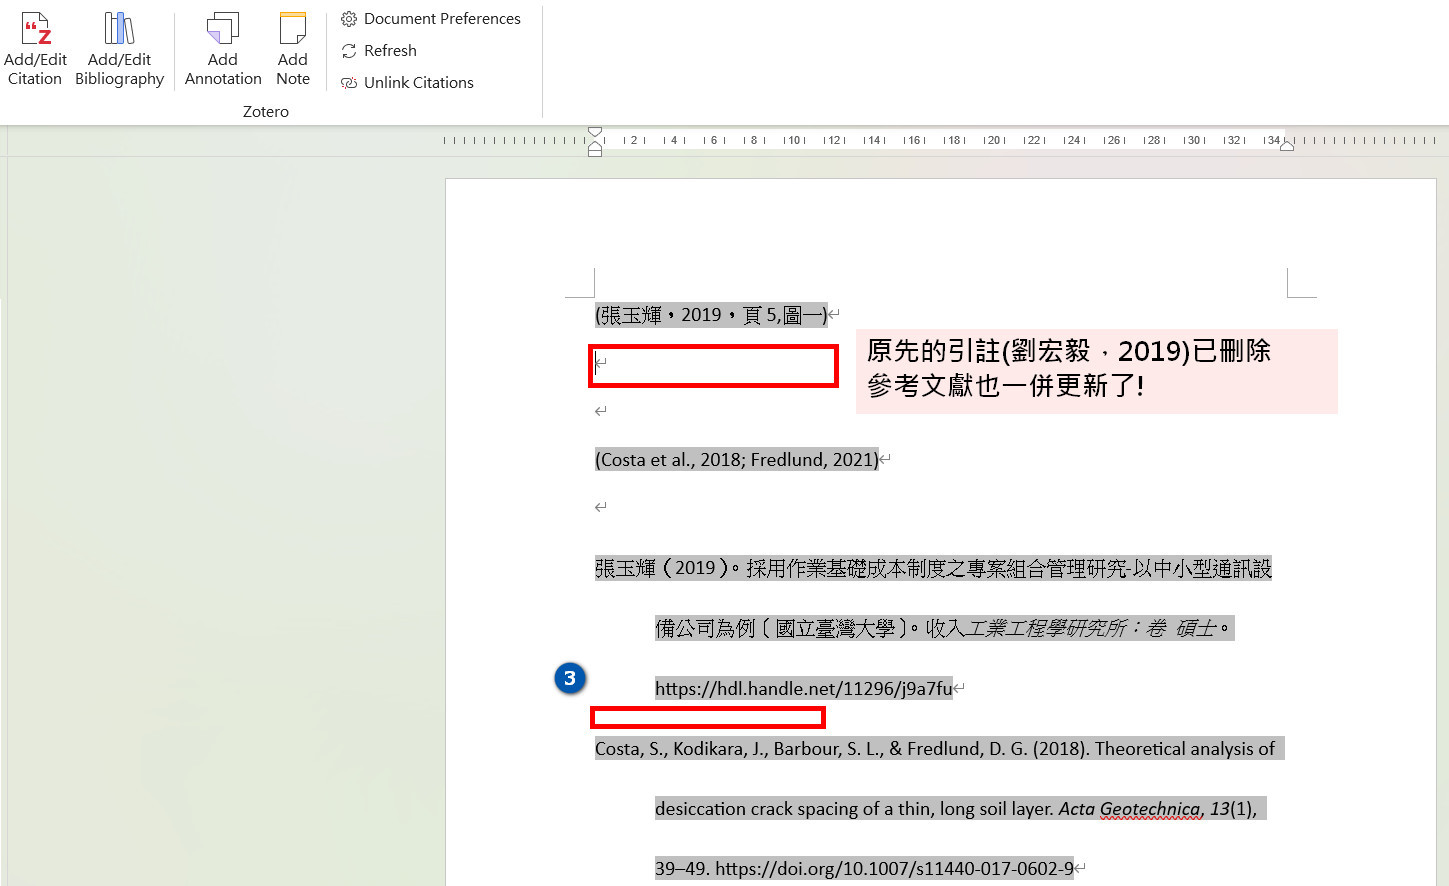Insert a Zotero note with Add Note
1449x886 pixels.
click(293, 49)
